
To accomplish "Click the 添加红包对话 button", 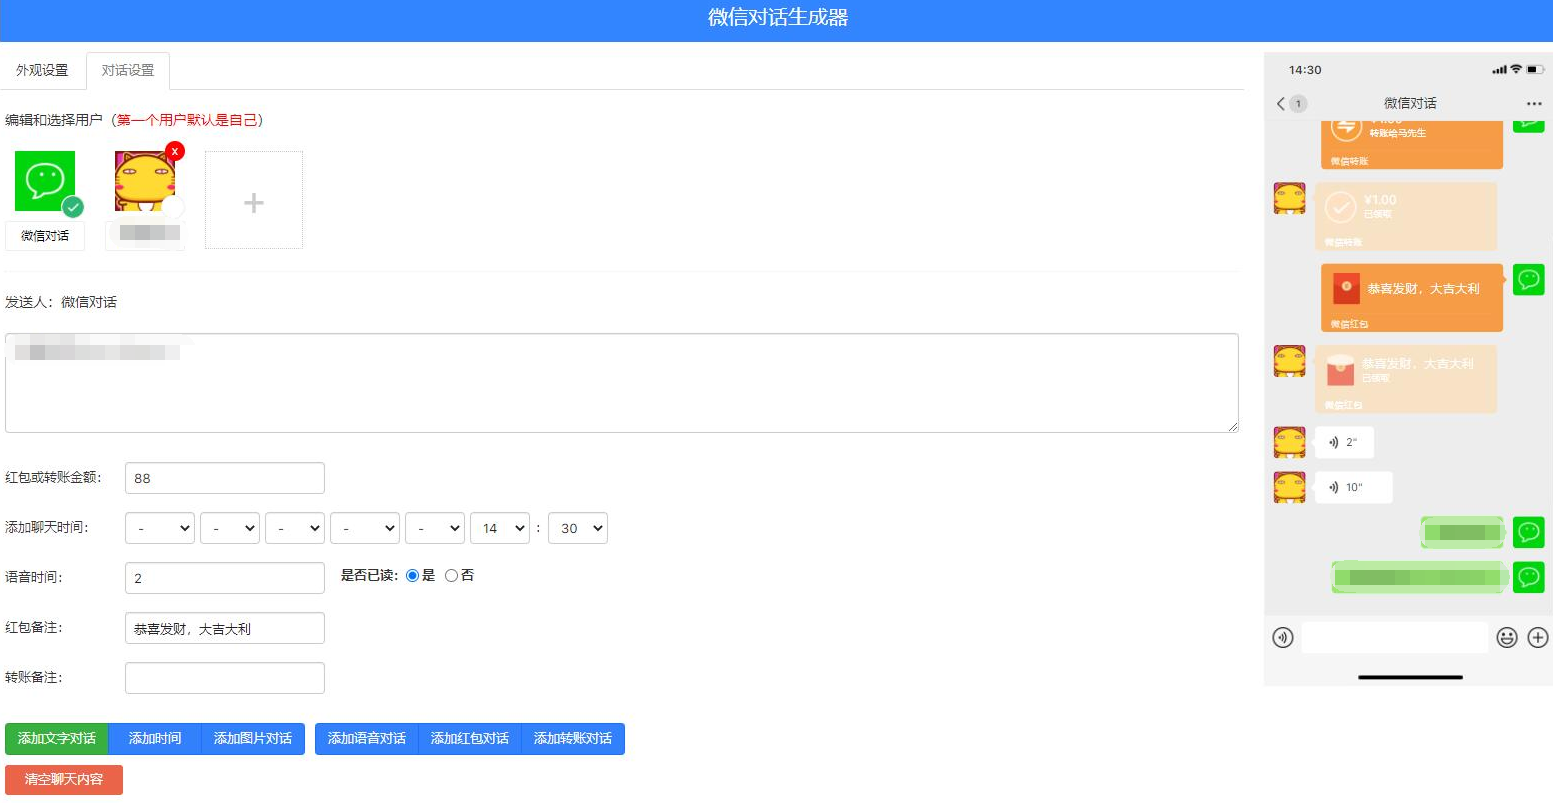I will (x=470, y=739).
